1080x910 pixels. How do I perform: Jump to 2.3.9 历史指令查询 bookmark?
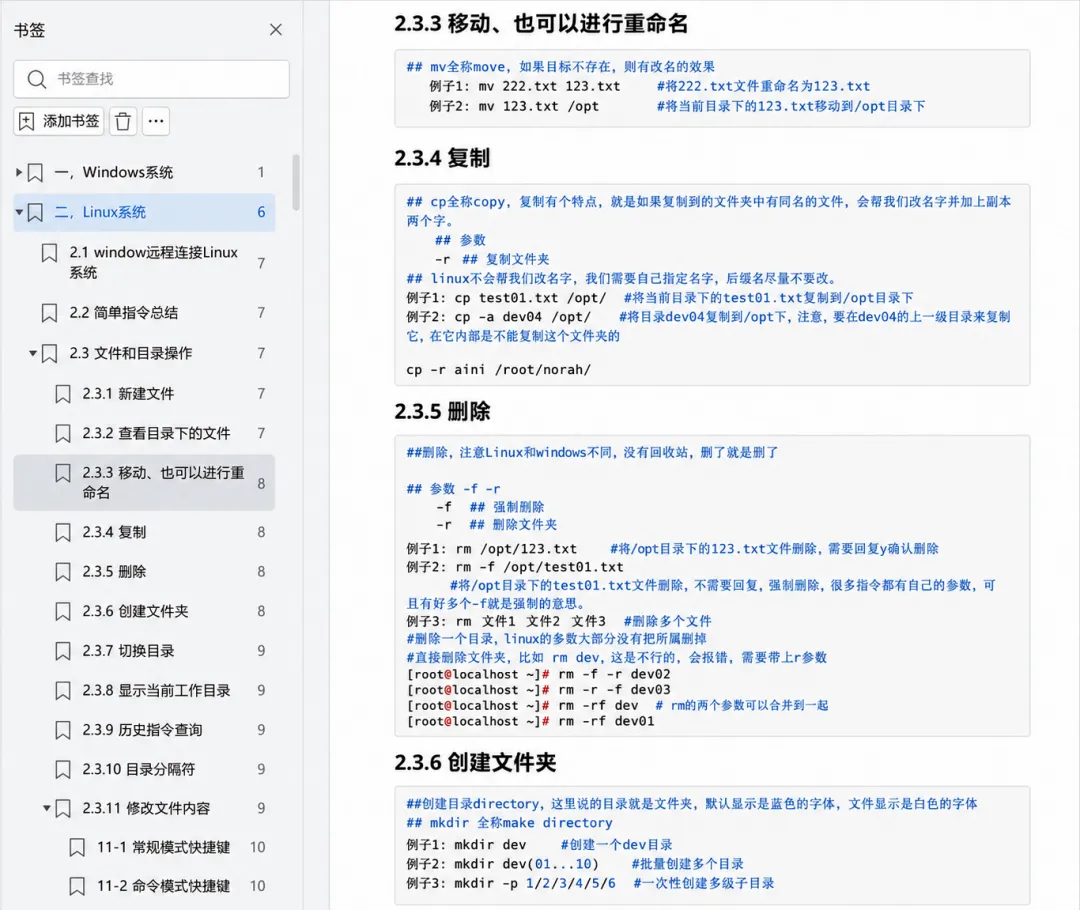[x=144, y=730]
